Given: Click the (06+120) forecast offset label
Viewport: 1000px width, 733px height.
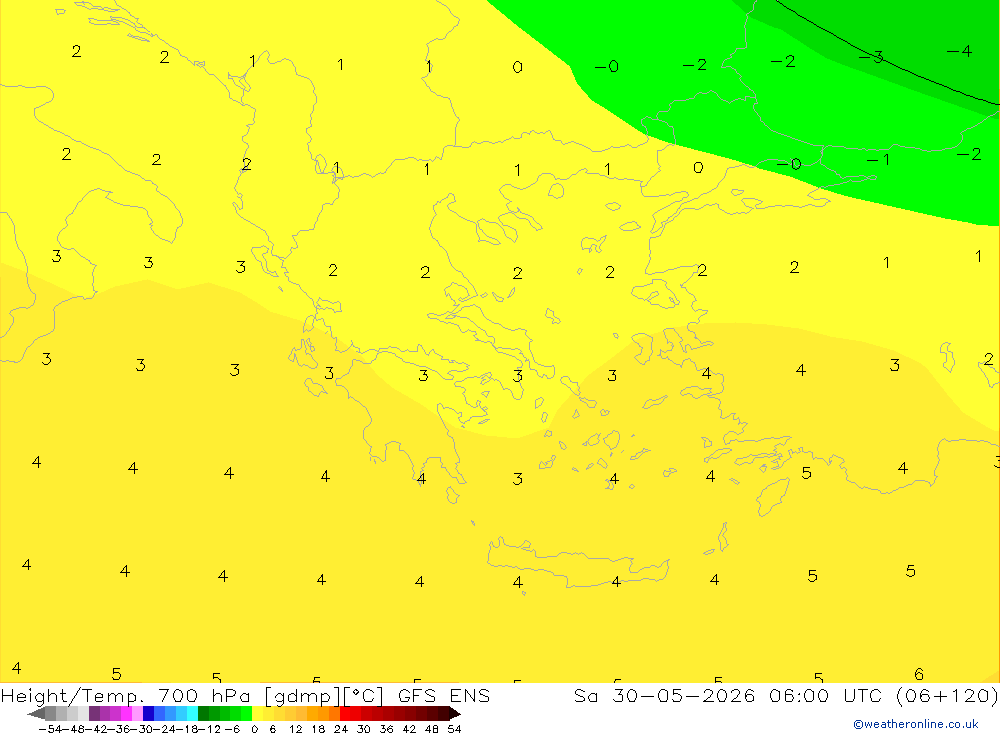Looking at the screenshot, I should pyautogui.click(x=947, y=695).
